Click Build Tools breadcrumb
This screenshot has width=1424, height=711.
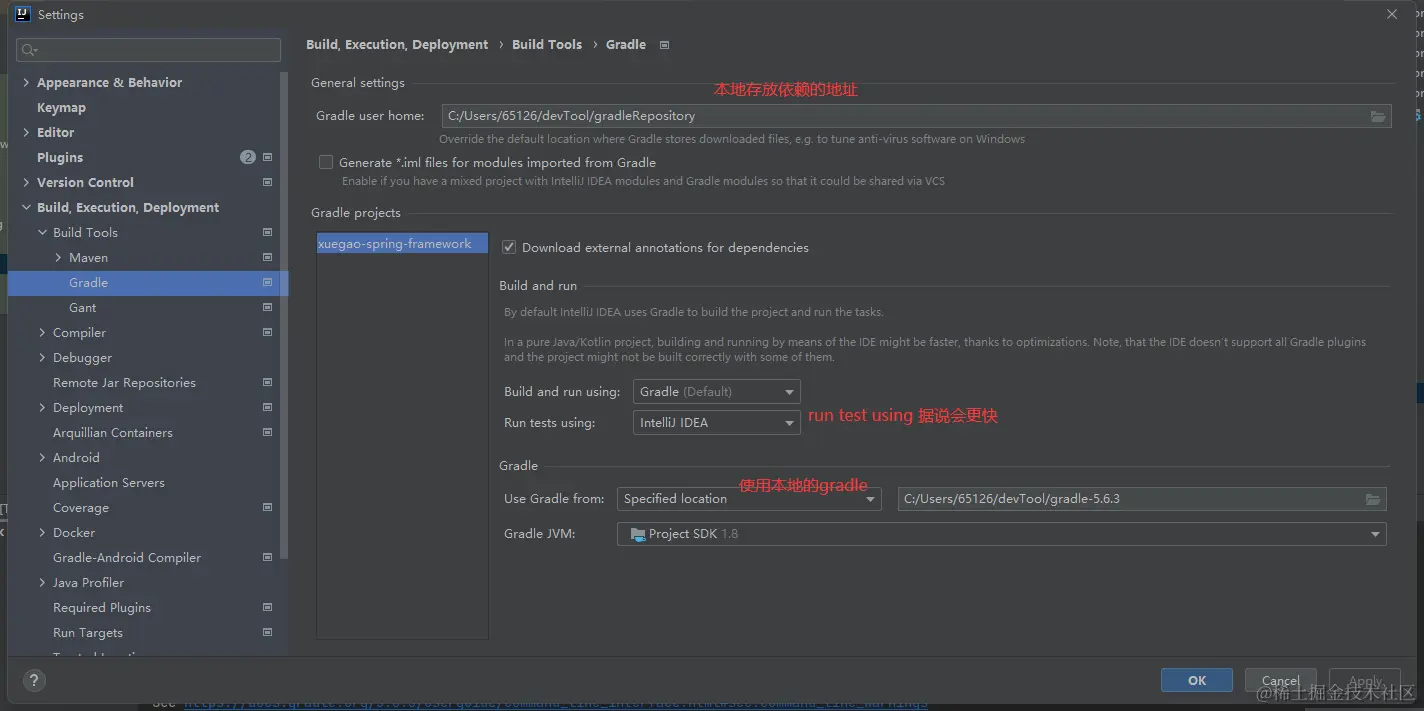click(547, 45)
